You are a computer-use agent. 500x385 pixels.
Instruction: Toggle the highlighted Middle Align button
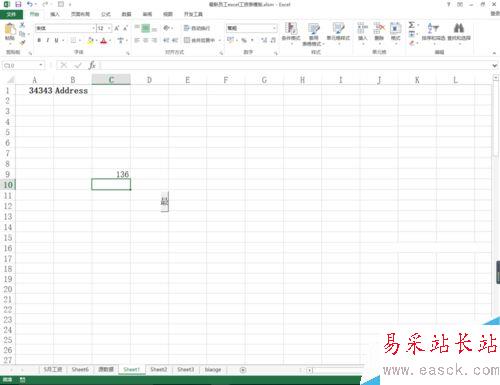coord(146,28)
